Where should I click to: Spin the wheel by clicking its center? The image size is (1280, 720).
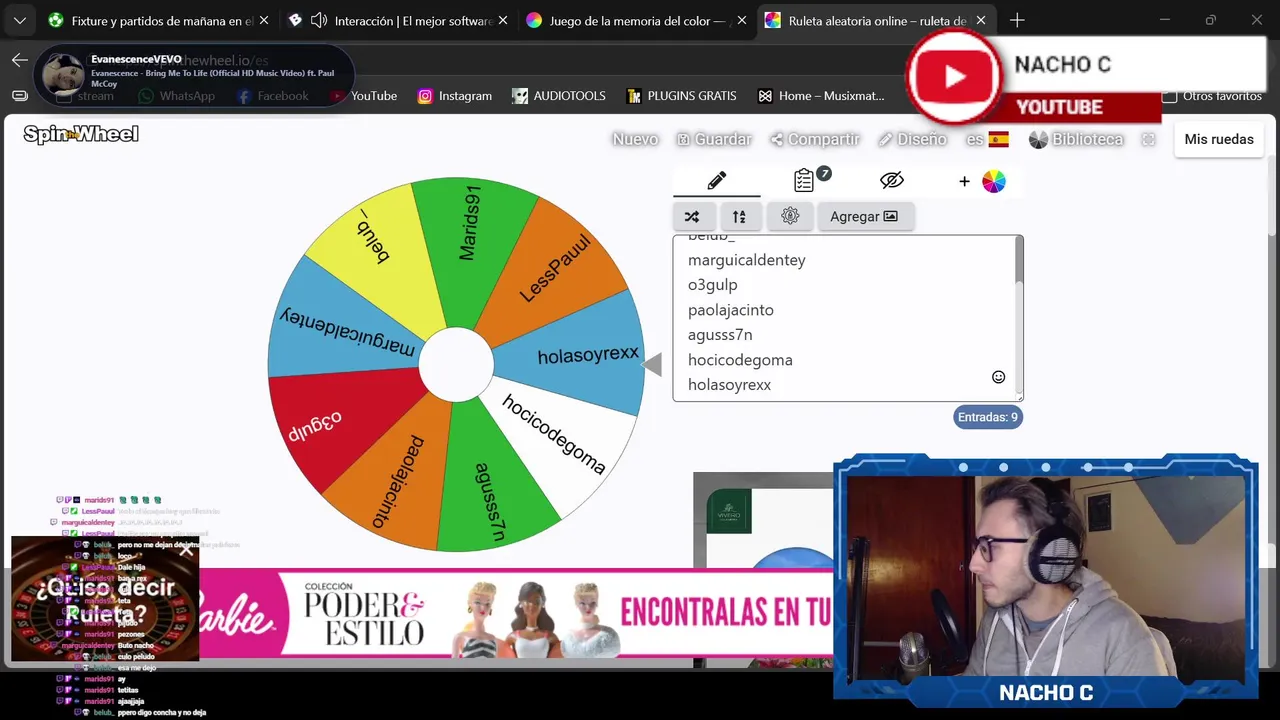click(456, 365)
